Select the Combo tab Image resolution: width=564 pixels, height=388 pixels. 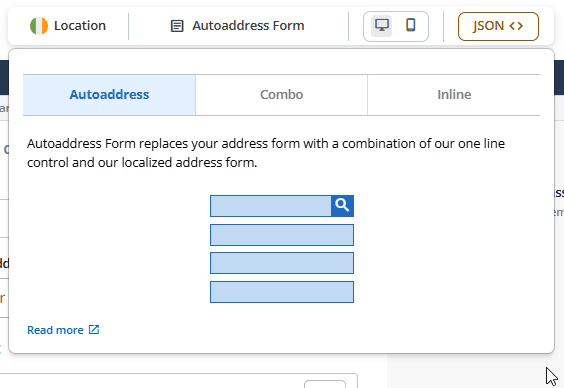pos(282,95)
